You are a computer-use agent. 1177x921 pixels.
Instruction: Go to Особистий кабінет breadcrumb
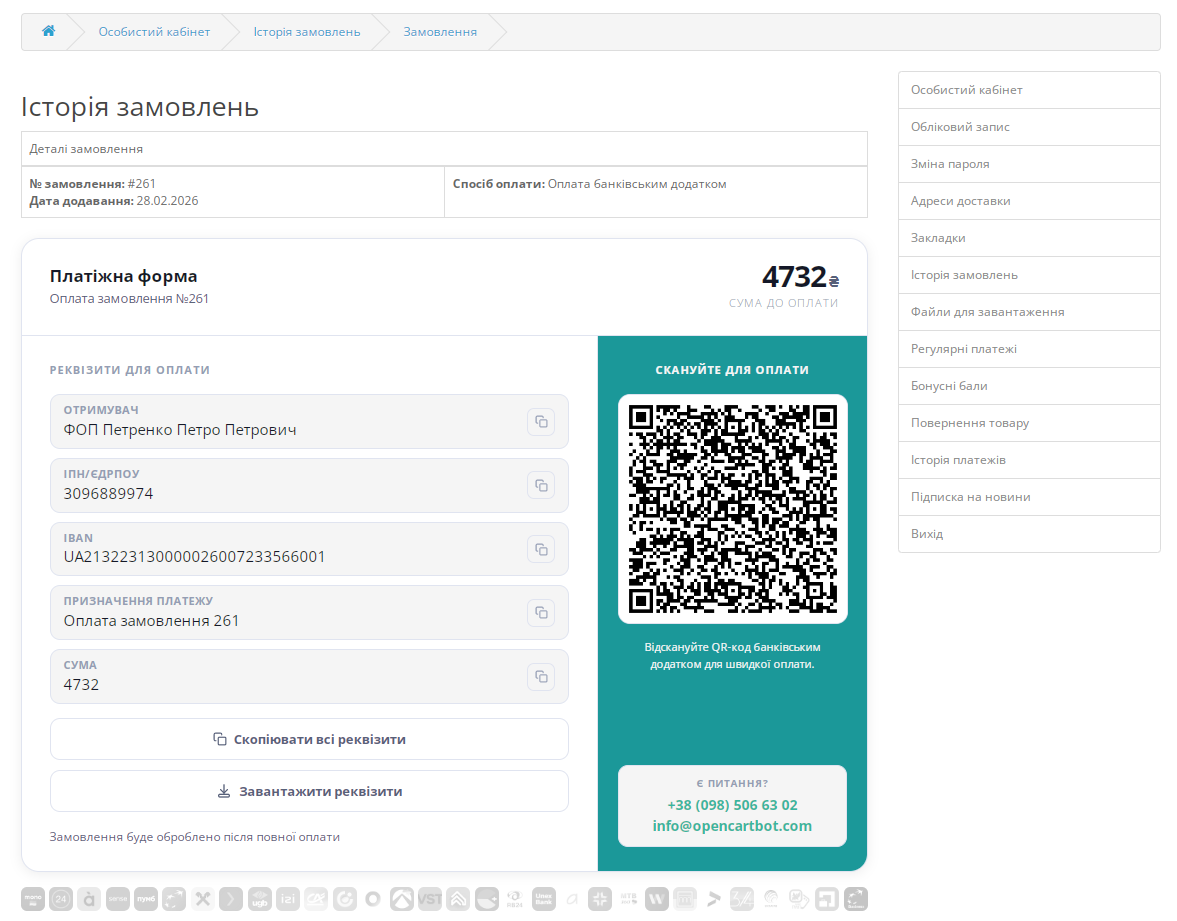tap(154, 32)
